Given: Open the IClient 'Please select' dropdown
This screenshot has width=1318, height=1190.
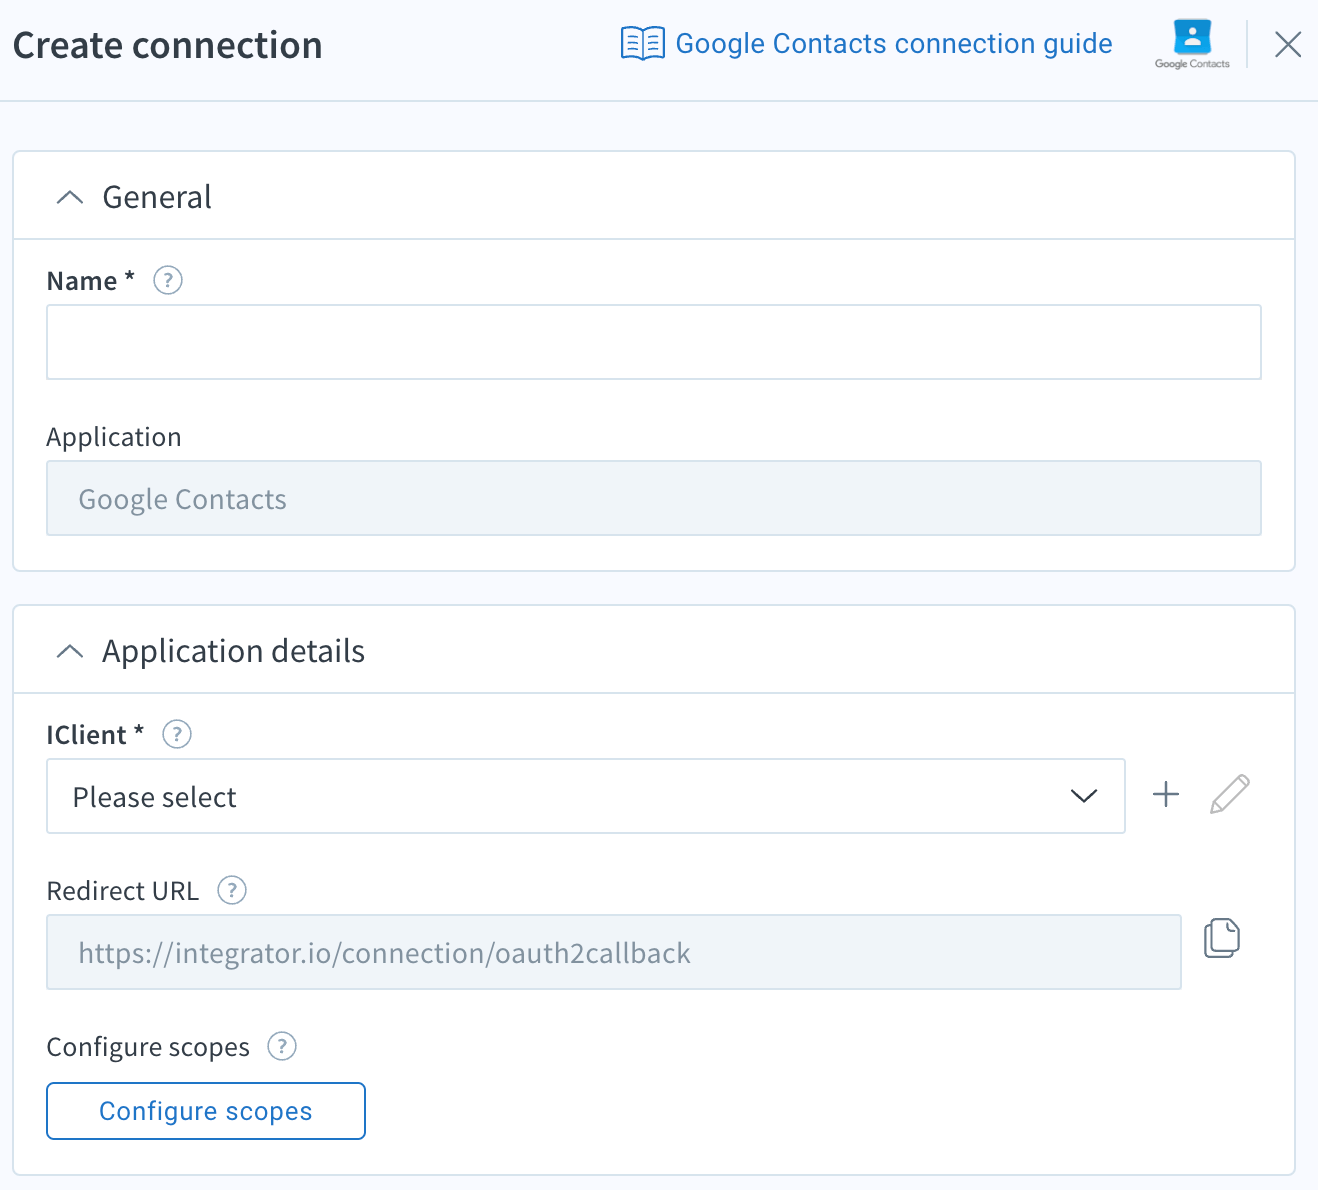Looking at the screenshot, I should tap(585, 797).
